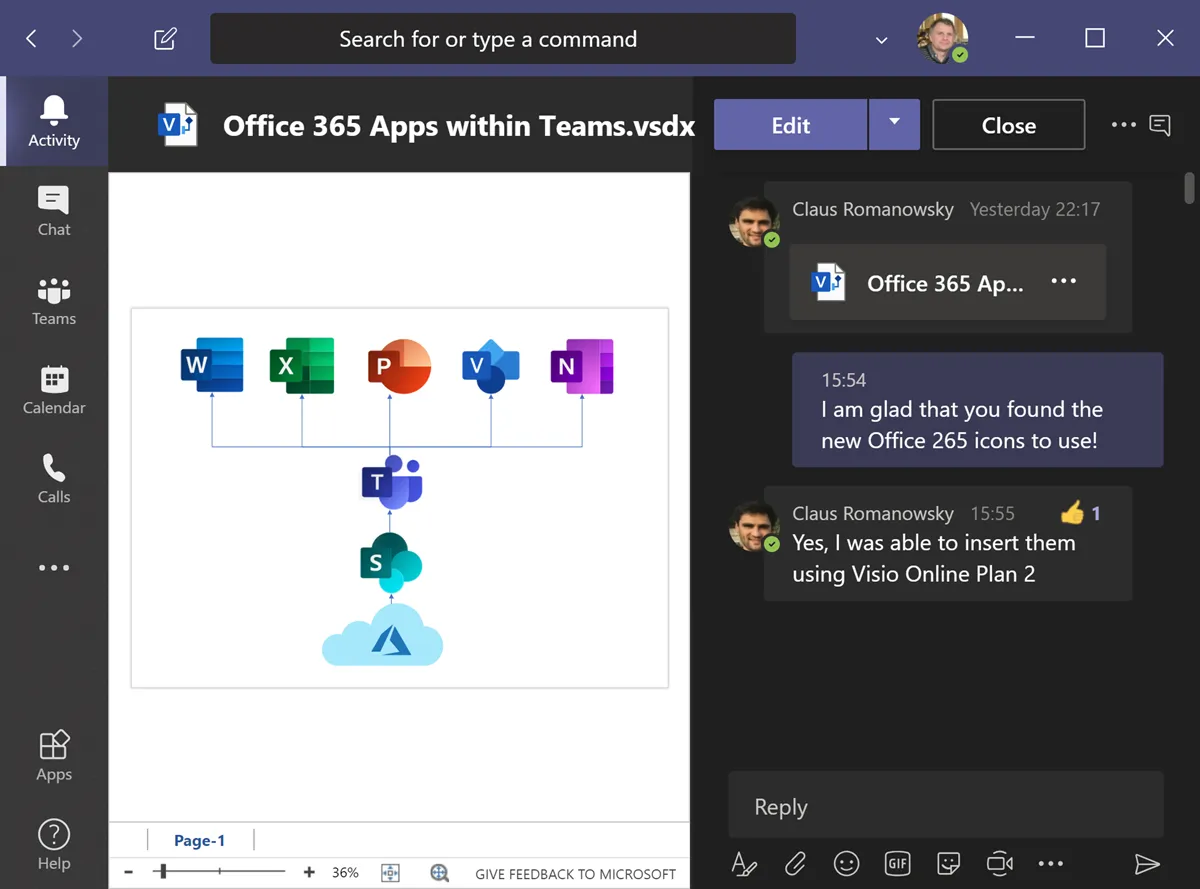Select the Page-1 tab
Viewport: 1200px width, 889px height.
[199, 840]
